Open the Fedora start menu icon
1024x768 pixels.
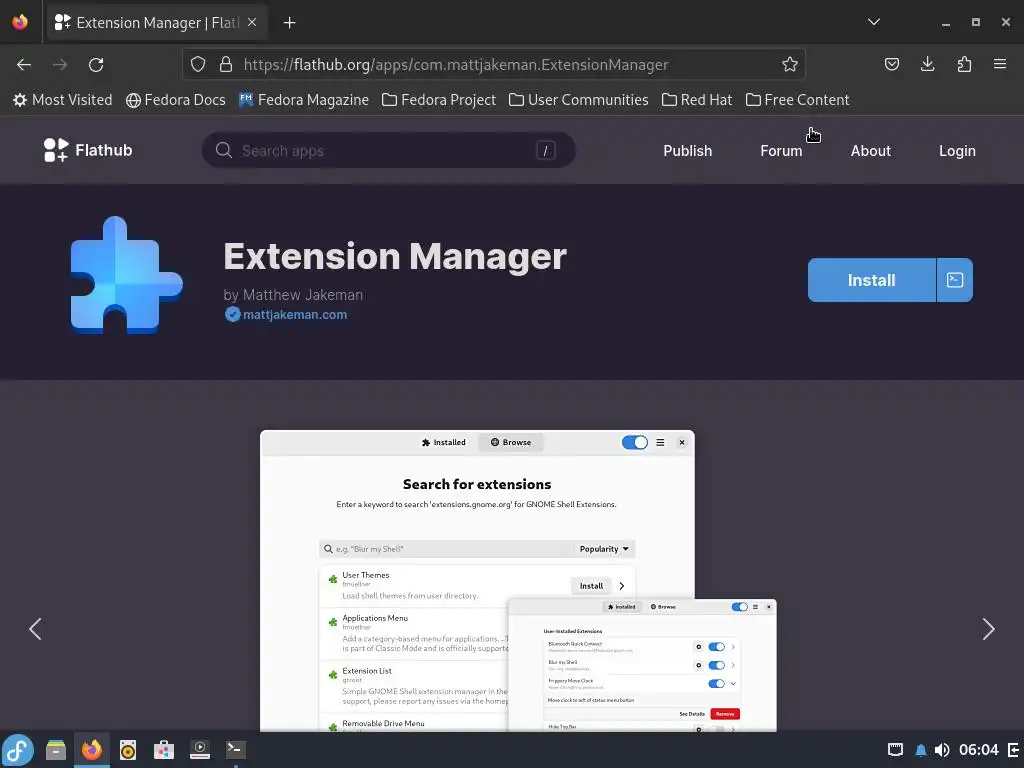(18, 750)
